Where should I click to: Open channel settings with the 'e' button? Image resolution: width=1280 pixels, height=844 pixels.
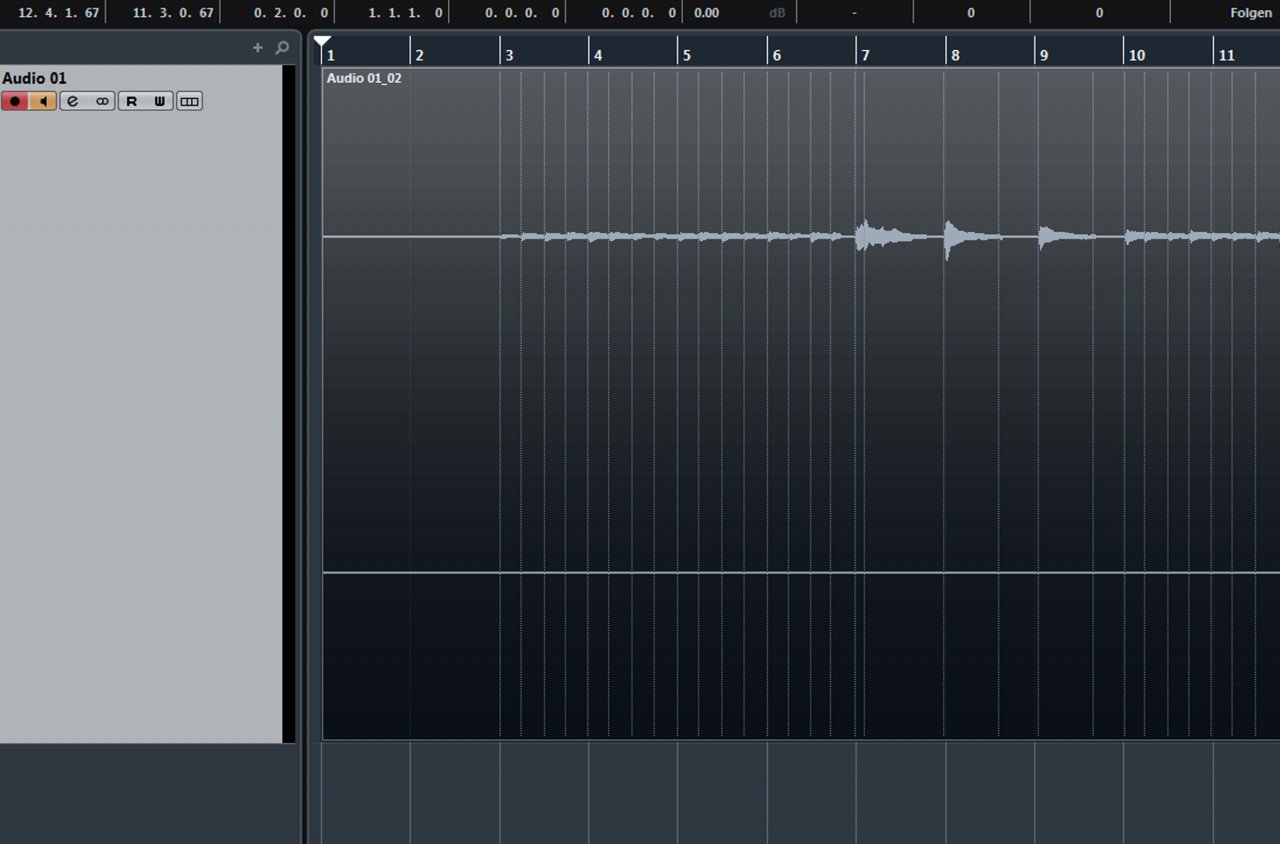click(73, 101)
